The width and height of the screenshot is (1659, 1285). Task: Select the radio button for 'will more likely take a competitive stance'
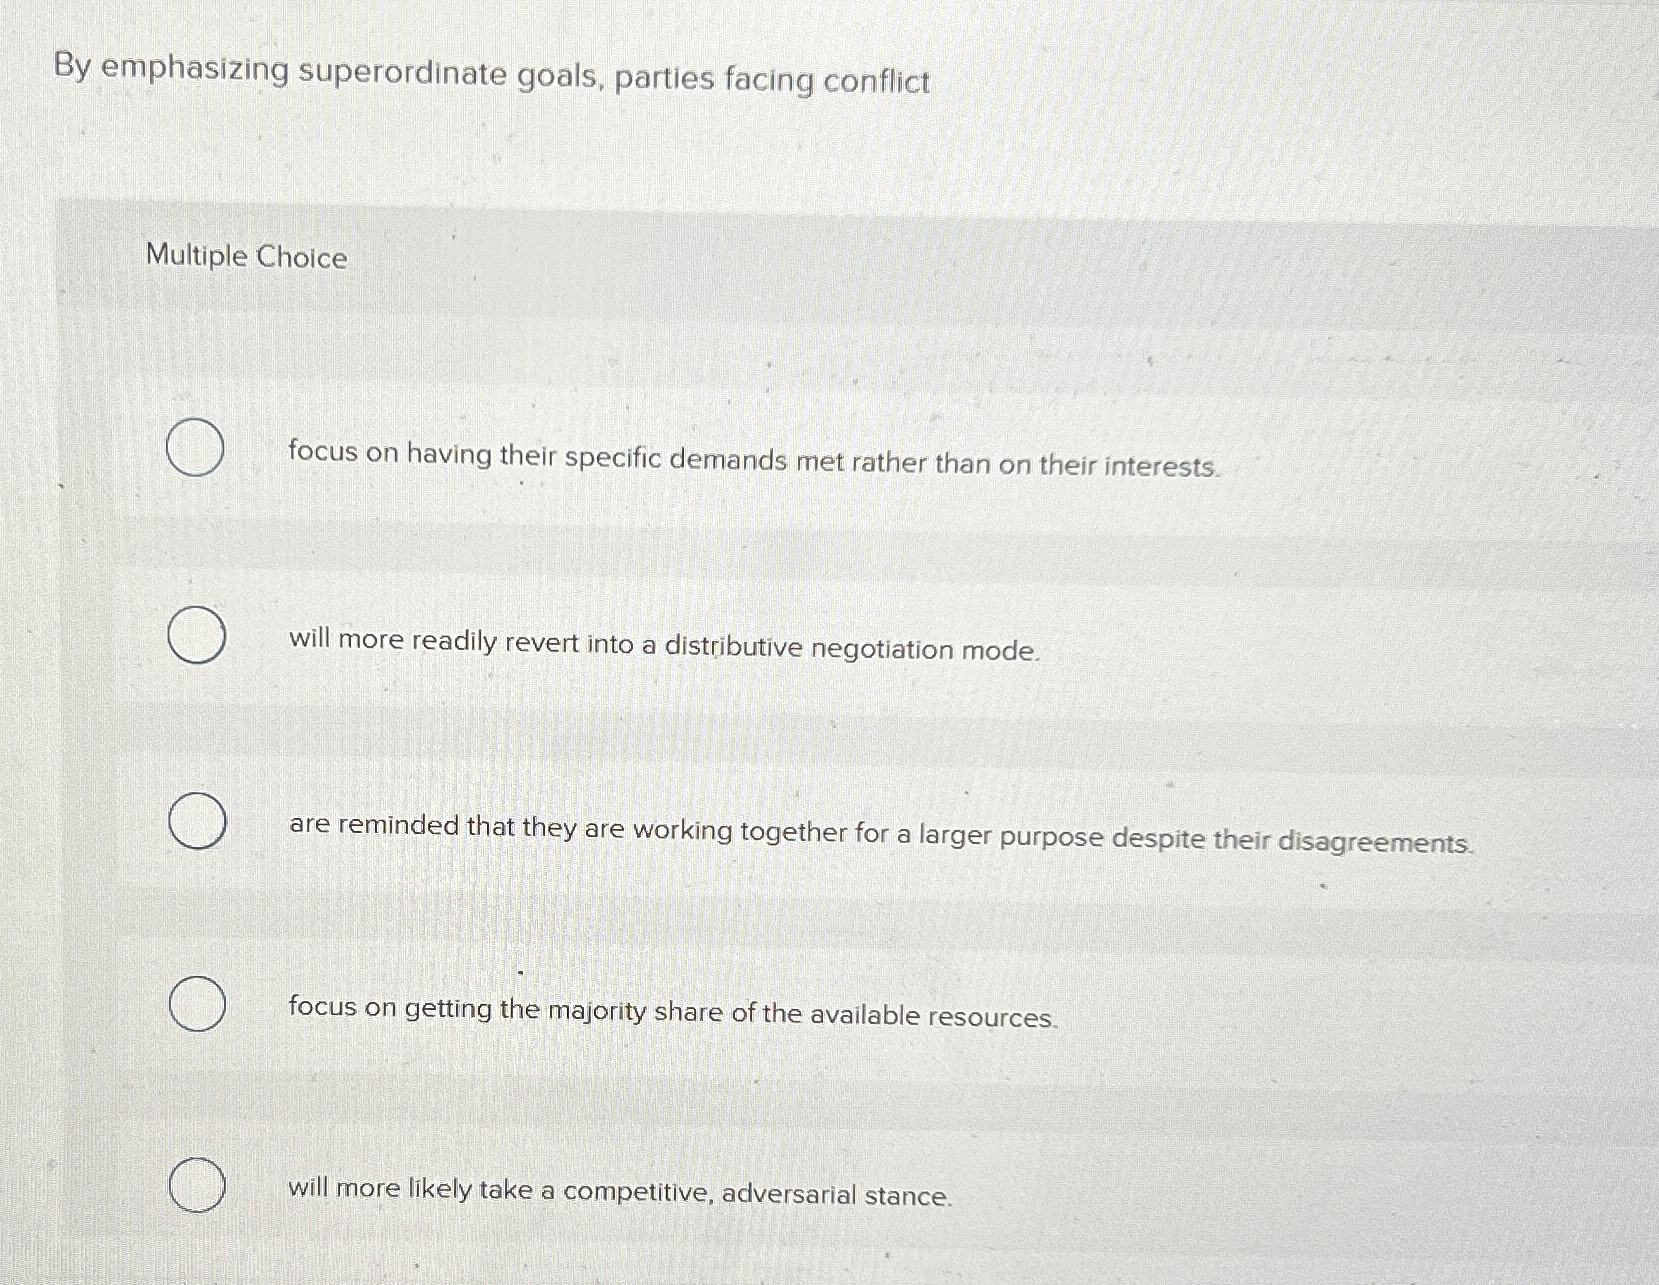pos(197,1186)
